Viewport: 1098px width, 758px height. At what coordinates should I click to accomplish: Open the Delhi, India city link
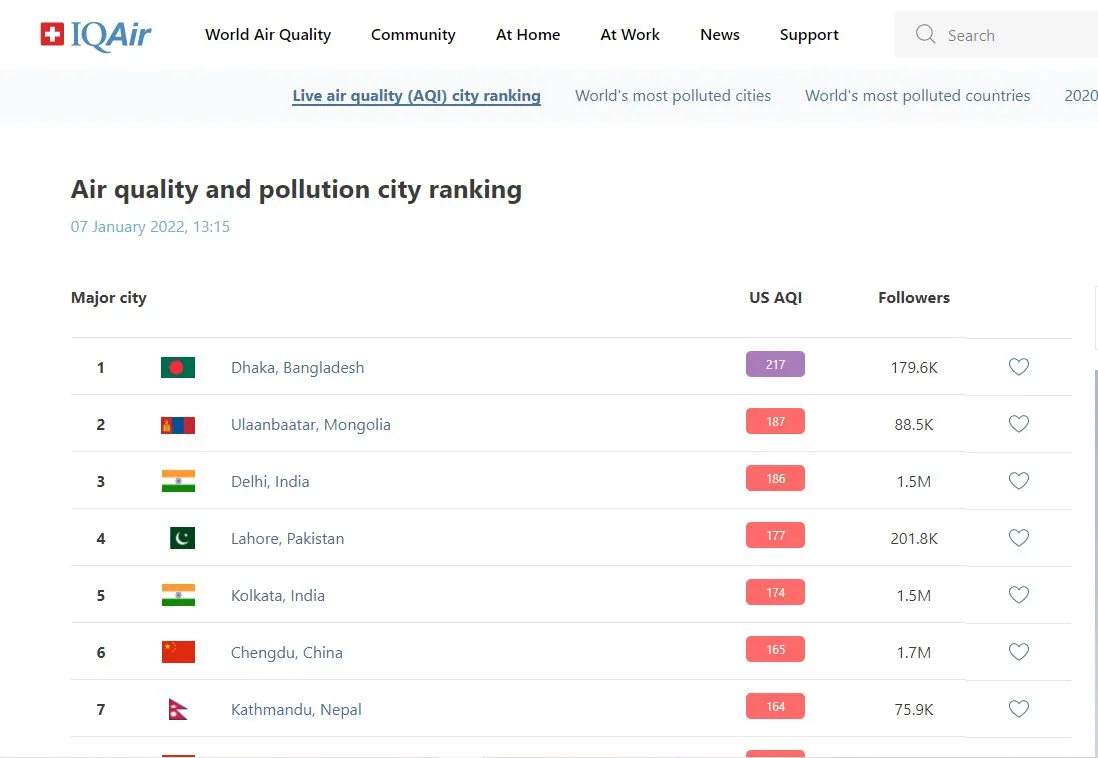270,481
